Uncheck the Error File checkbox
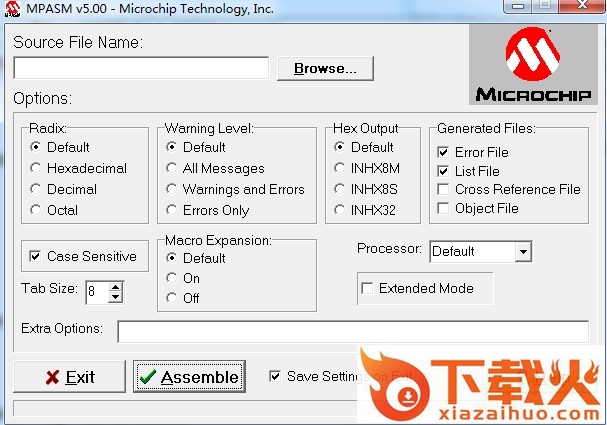The width and height of the screenshot is (607, 425). [443, 152]
